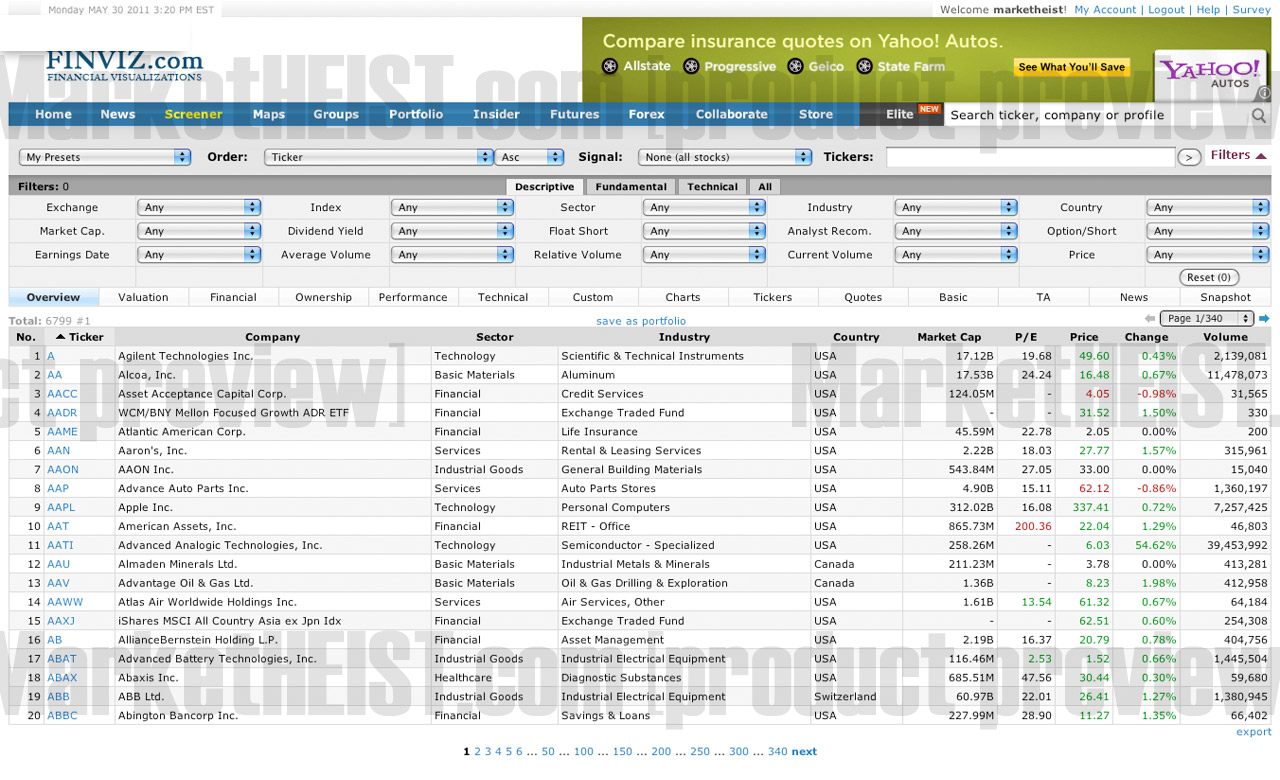Viewport: 1280px width, 780px height.
Task: Open the Page 1/340 selector
Action: [x=1207, y=319]
